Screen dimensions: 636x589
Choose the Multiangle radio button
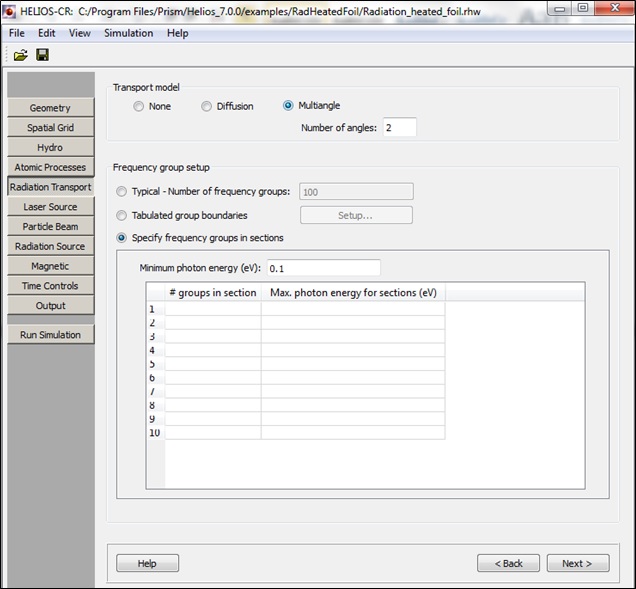click(289, 106)
